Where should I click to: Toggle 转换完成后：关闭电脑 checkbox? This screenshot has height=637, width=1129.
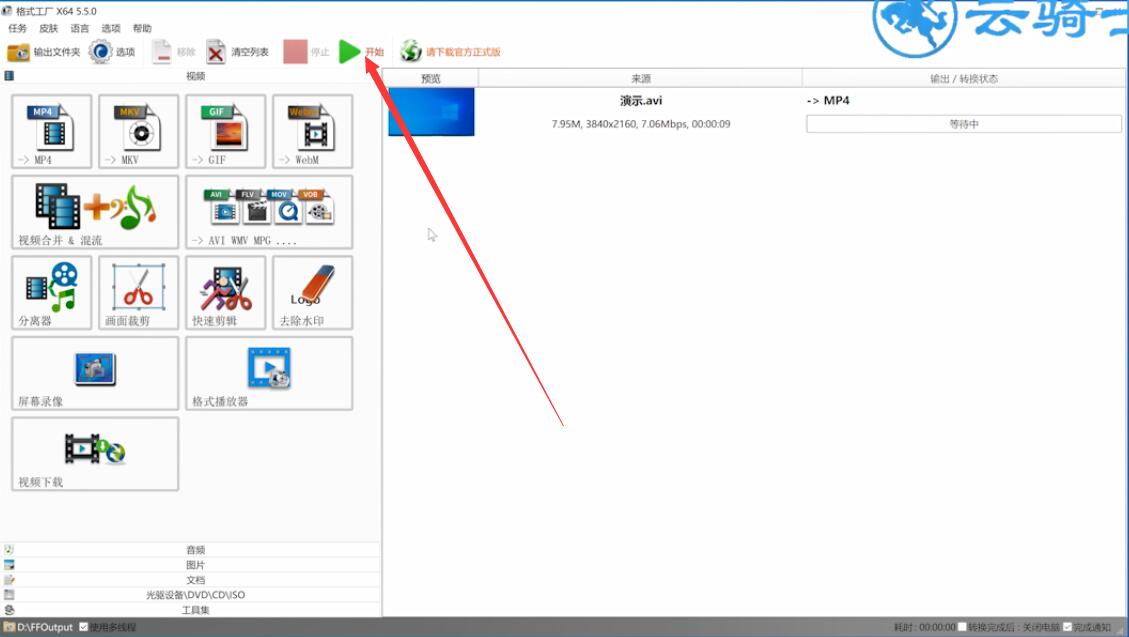(x=962, y=627)
